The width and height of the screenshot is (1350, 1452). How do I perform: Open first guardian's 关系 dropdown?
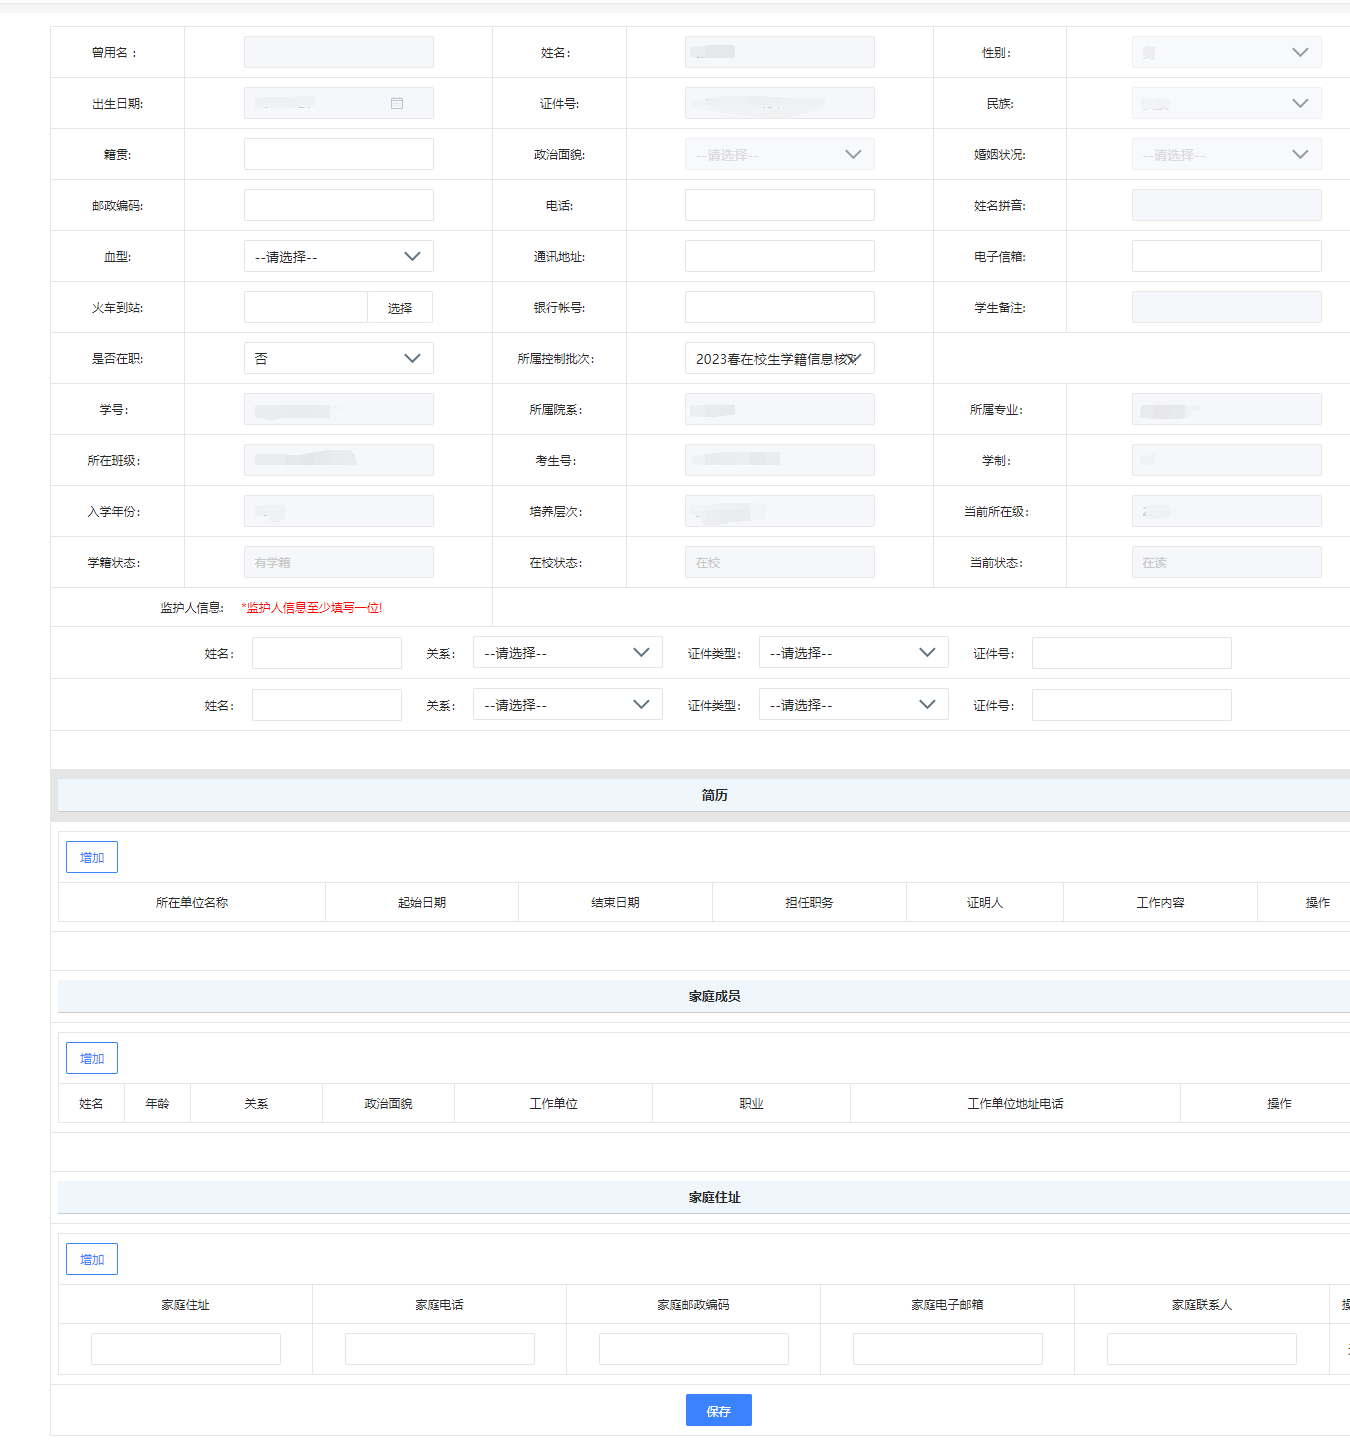(x=567, y=653)
